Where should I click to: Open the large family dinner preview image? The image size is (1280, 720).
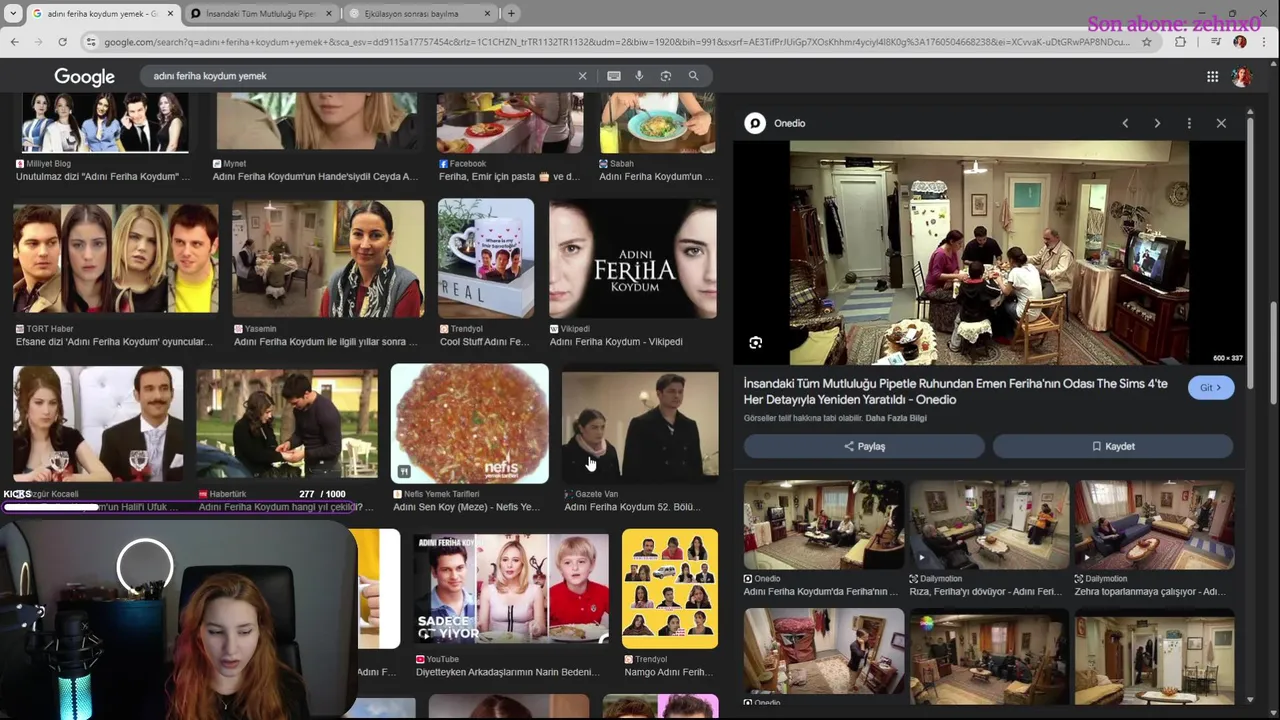pos(989,253)
